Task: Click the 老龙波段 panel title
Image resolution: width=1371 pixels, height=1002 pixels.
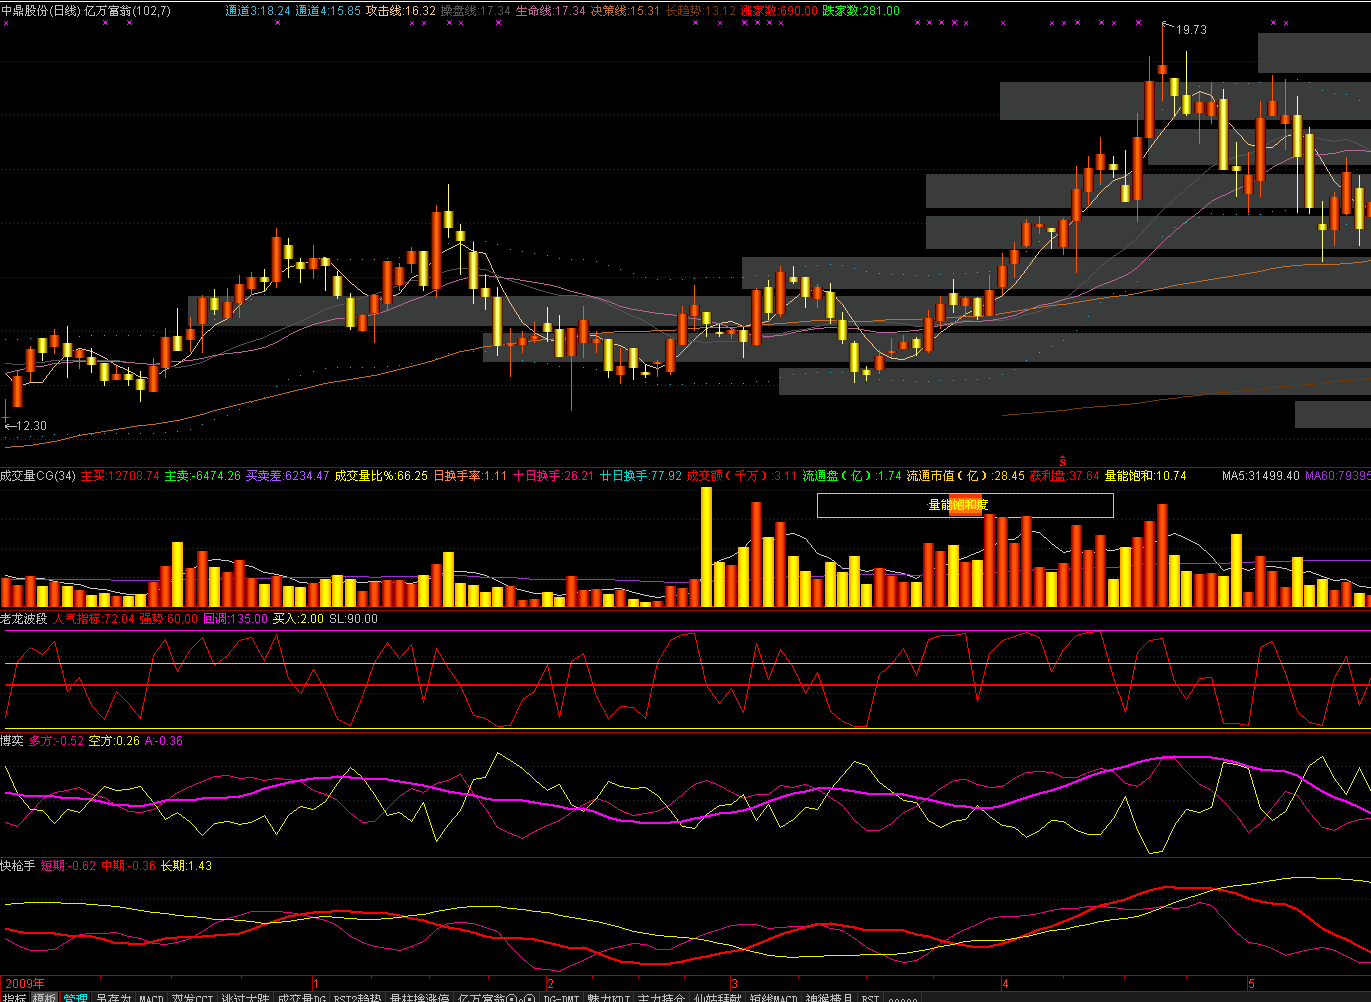Action: 24,619
